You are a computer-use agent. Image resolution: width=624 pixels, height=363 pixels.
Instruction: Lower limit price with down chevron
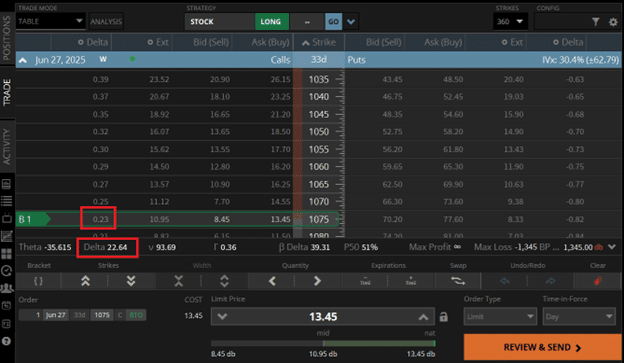[x=222, y=317]
